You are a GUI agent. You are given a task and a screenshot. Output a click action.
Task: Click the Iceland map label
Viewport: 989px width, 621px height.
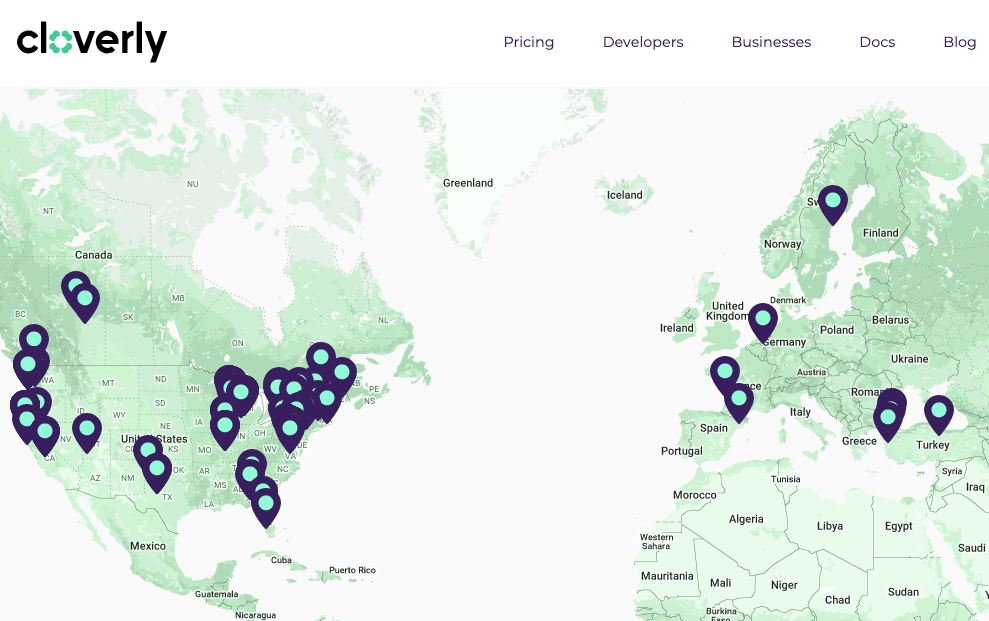624,195
